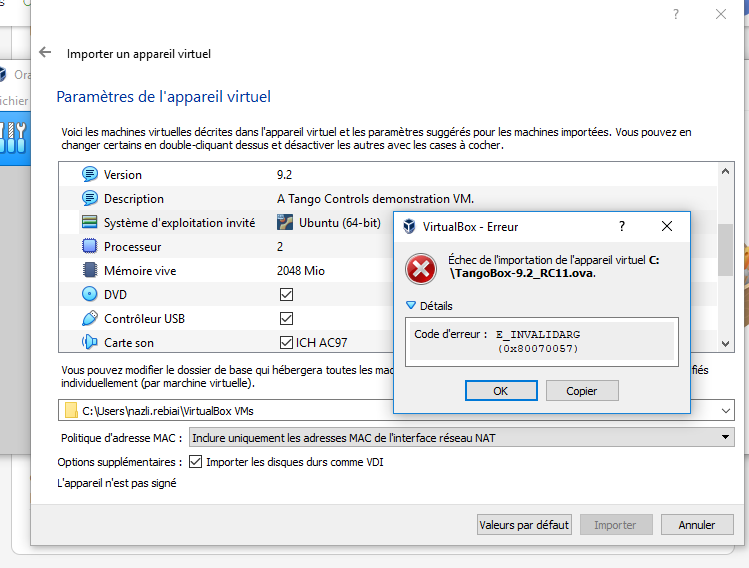Click scroll down arrow of settings list
Viewport: 749px width, 568px height.
click(x=726, y=343)
